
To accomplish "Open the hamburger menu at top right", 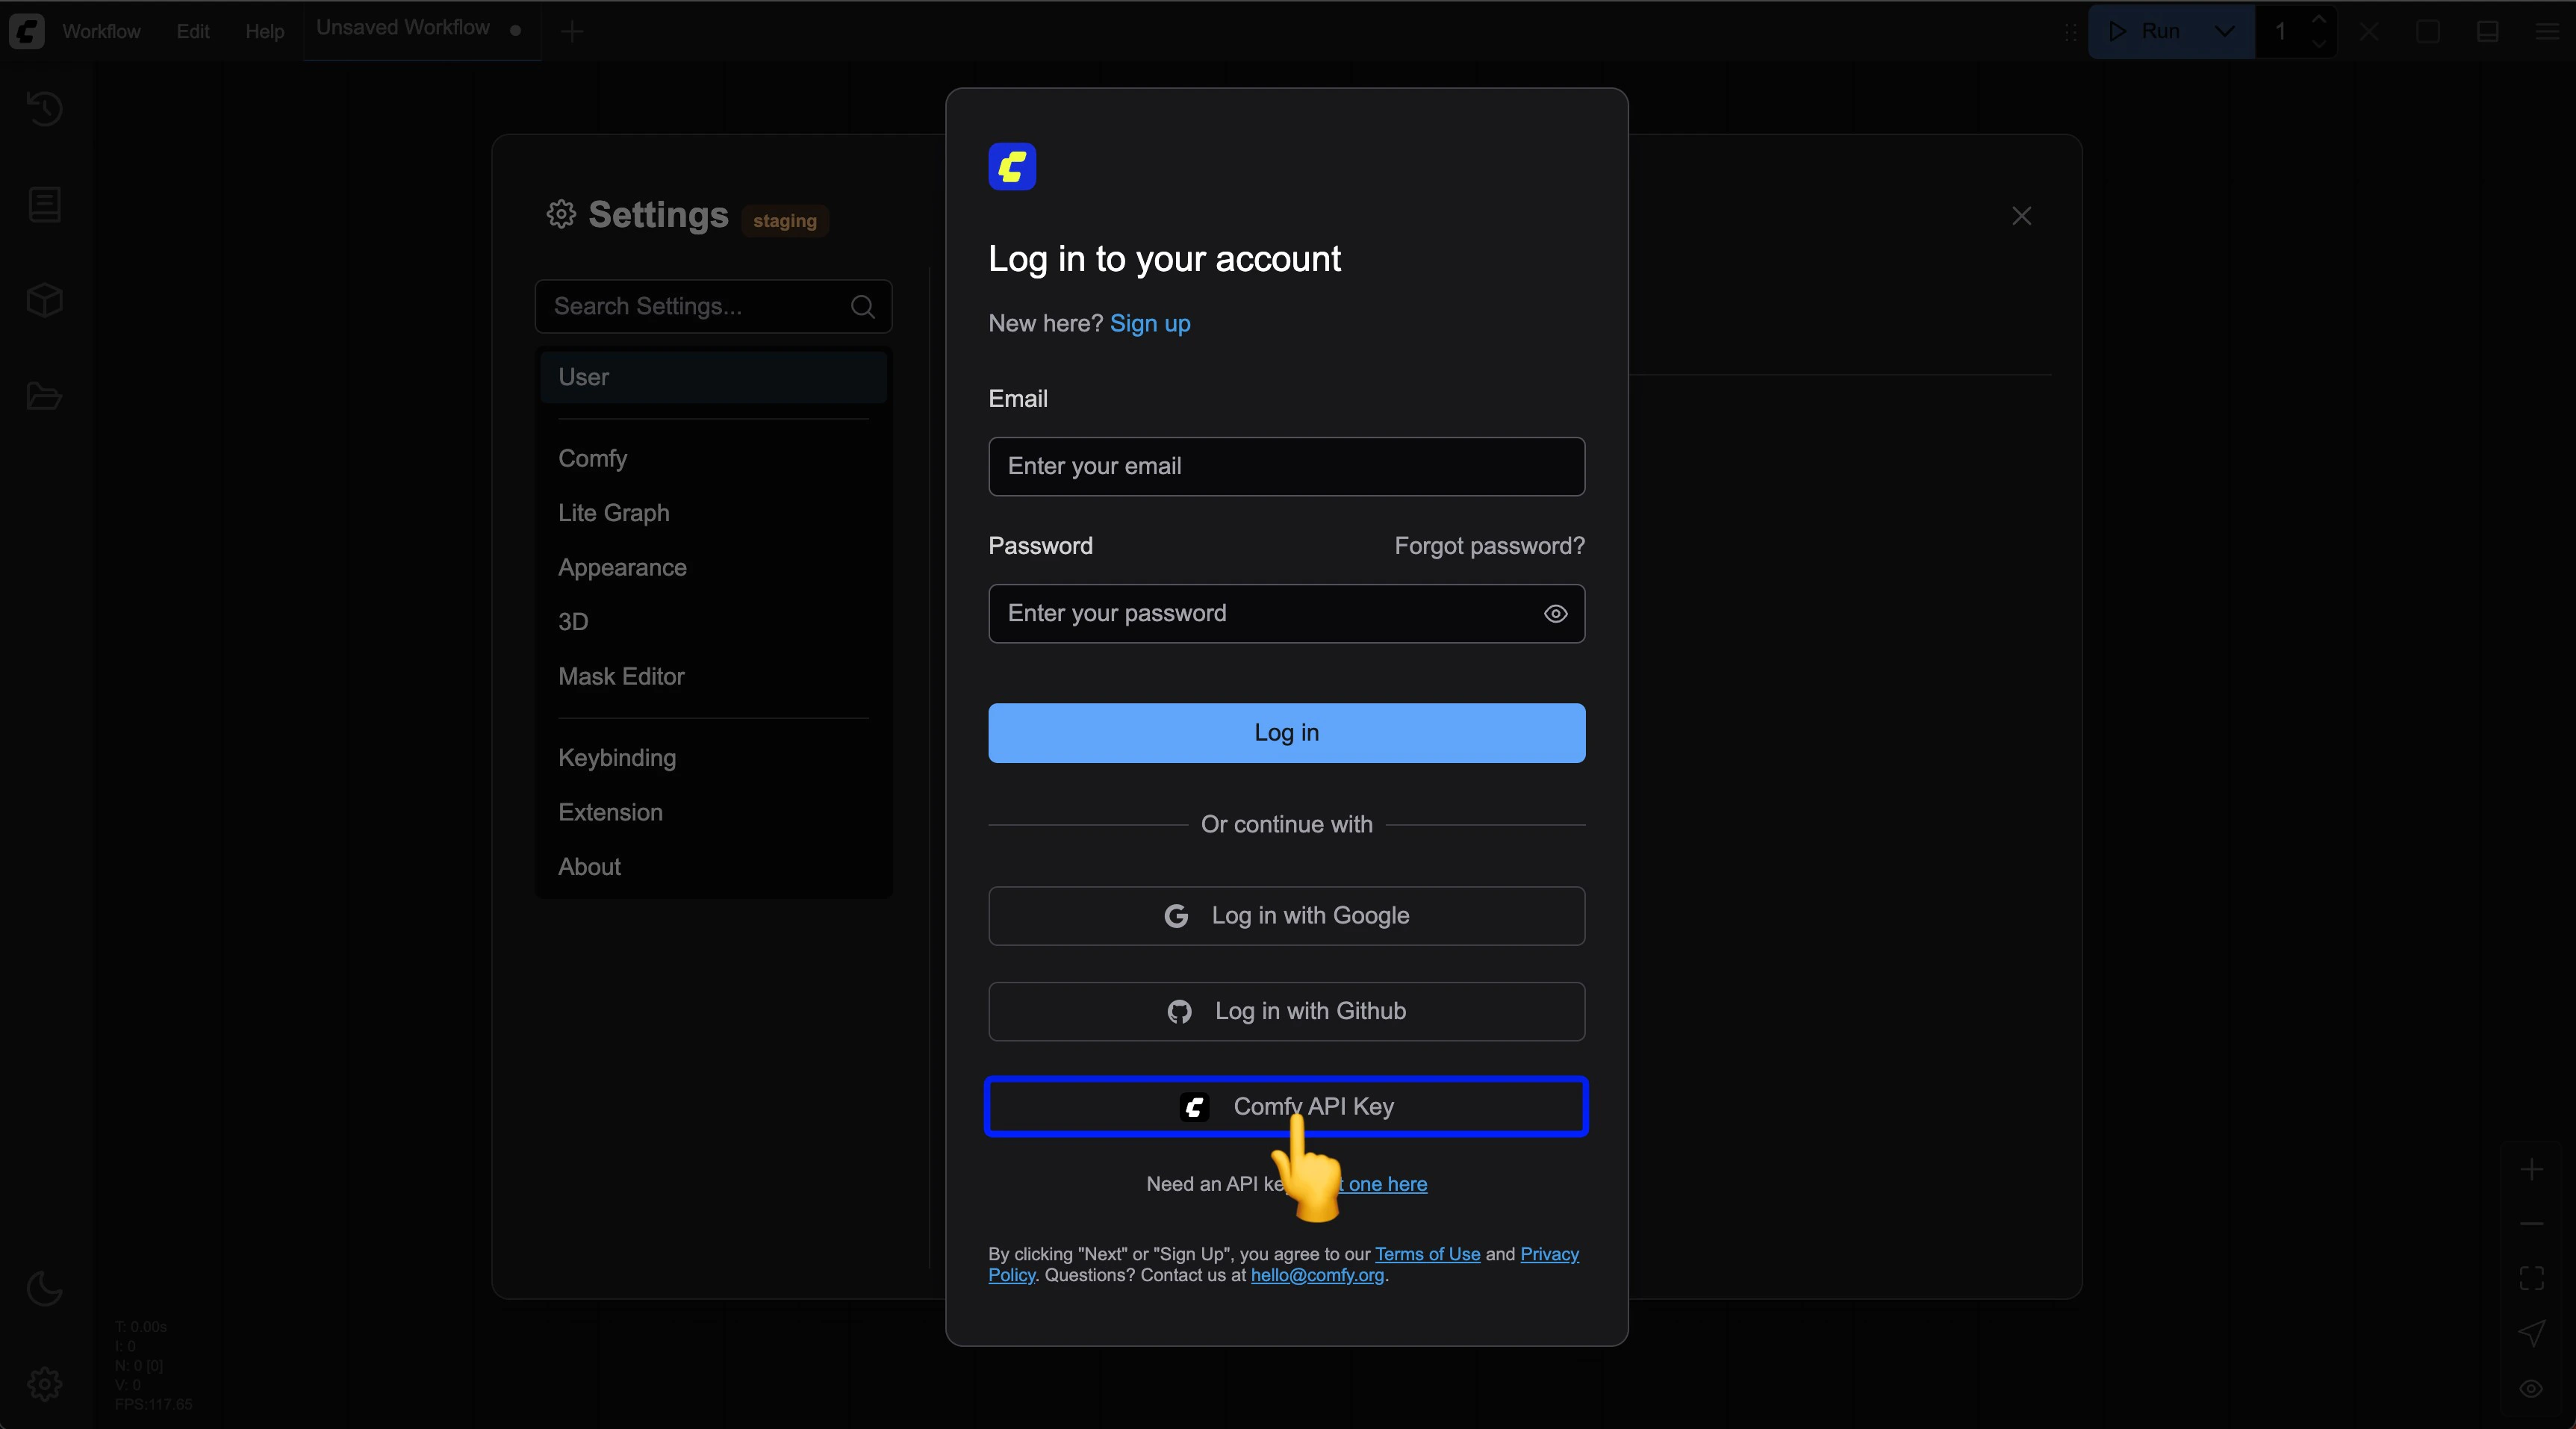I will click(x=2545, y=31).
